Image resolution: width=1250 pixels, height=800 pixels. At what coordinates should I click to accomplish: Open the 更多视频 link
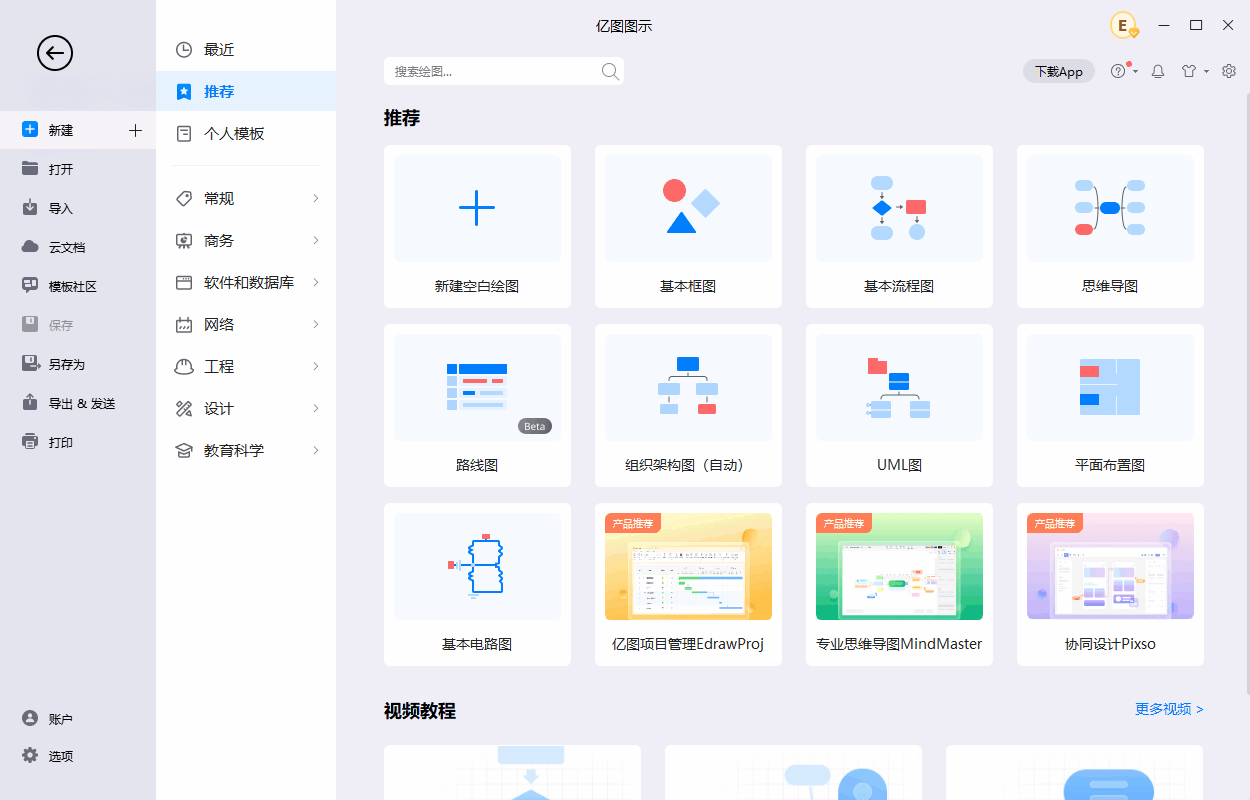point(1168,709)
